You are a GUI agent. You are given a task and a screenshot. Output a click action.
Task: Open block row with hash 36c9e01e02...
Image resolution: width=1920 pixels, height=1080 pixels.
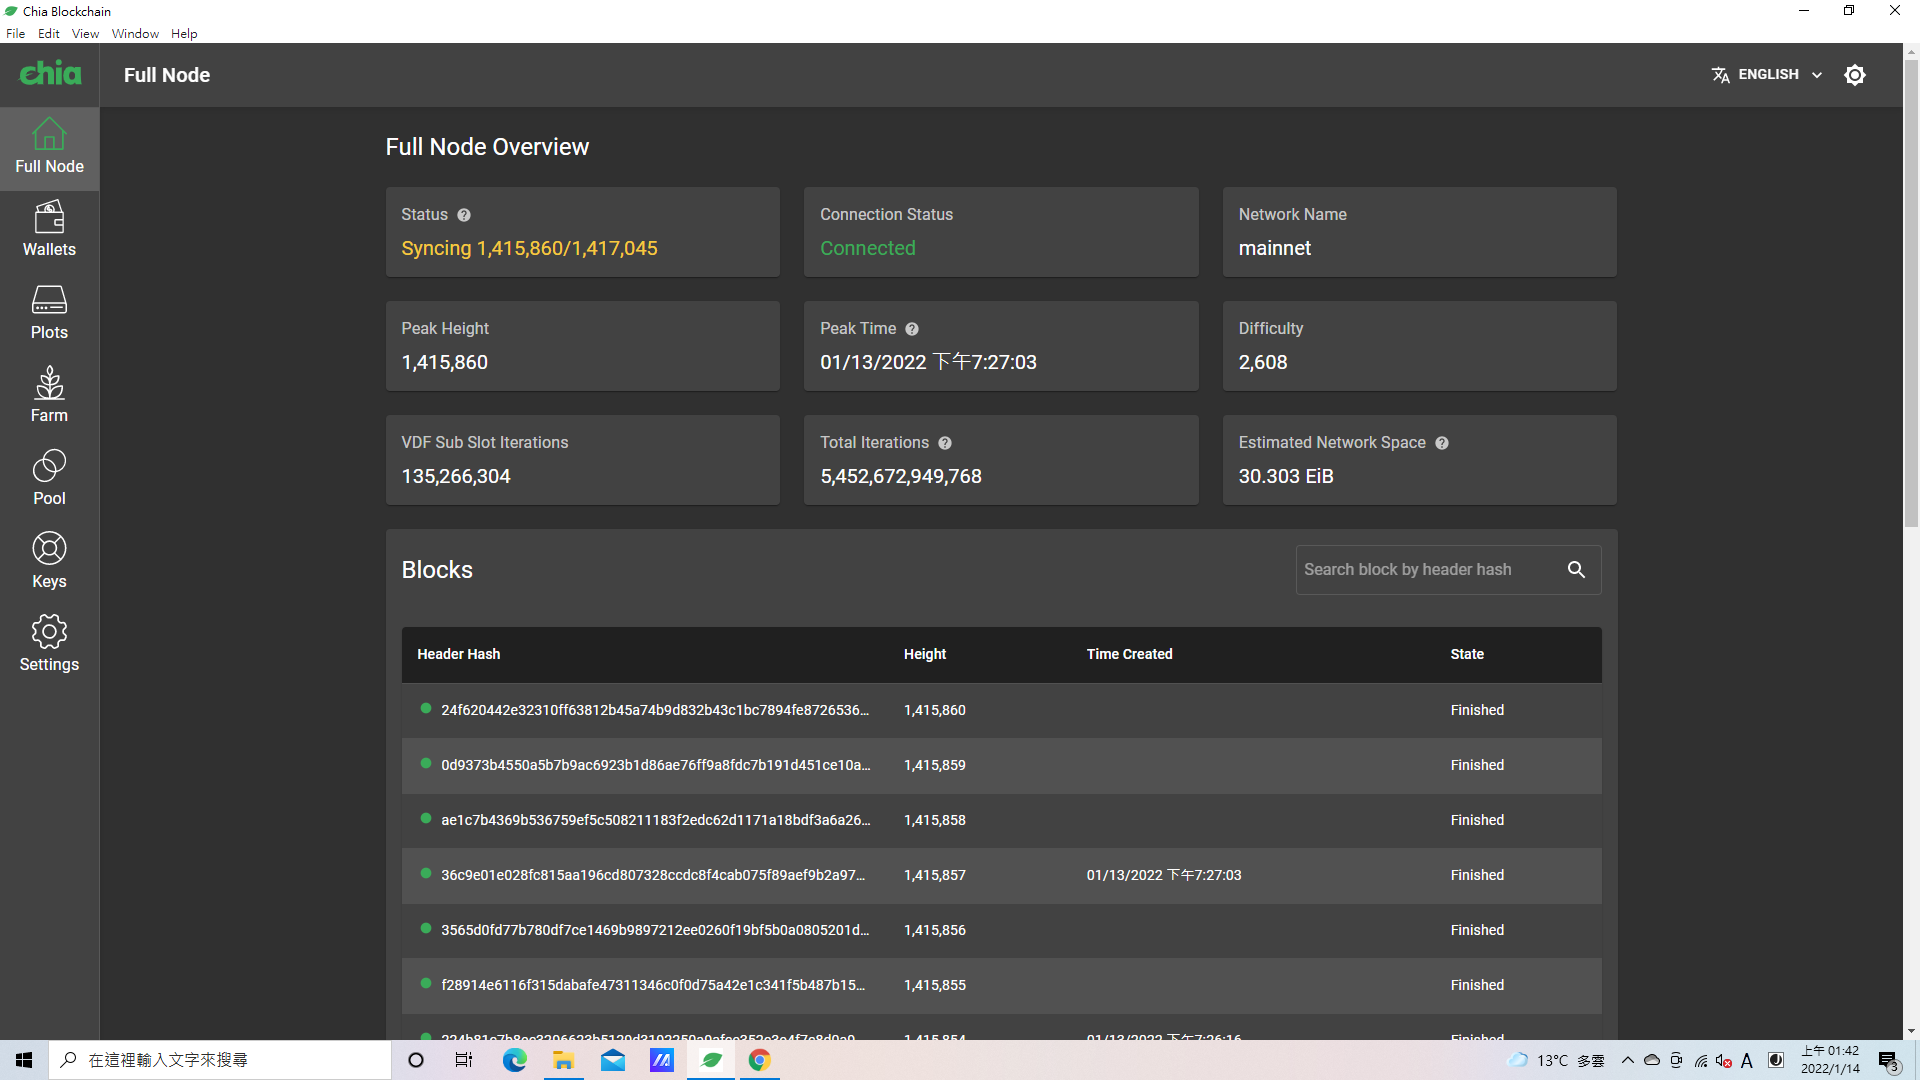tap(1001, 876)
